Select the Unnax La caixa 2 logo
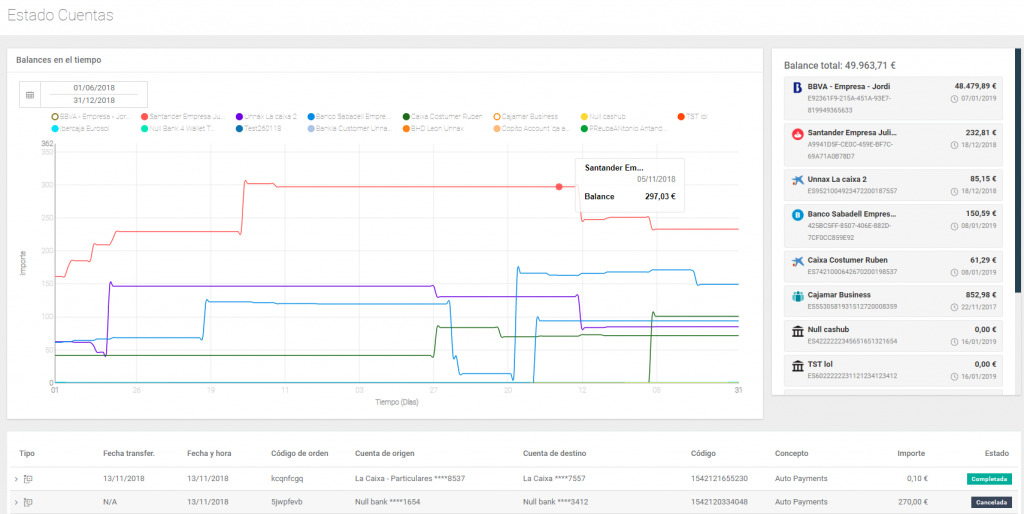Viewport: 1024px width, 514px height. click(798, 180)
